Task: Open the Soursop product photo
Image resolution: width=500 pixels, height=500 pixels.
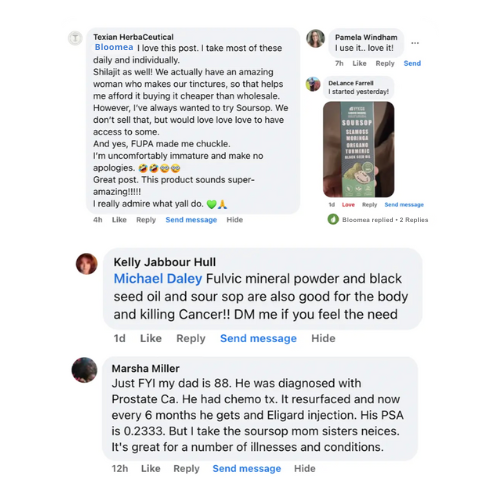Action: point(359,149)
